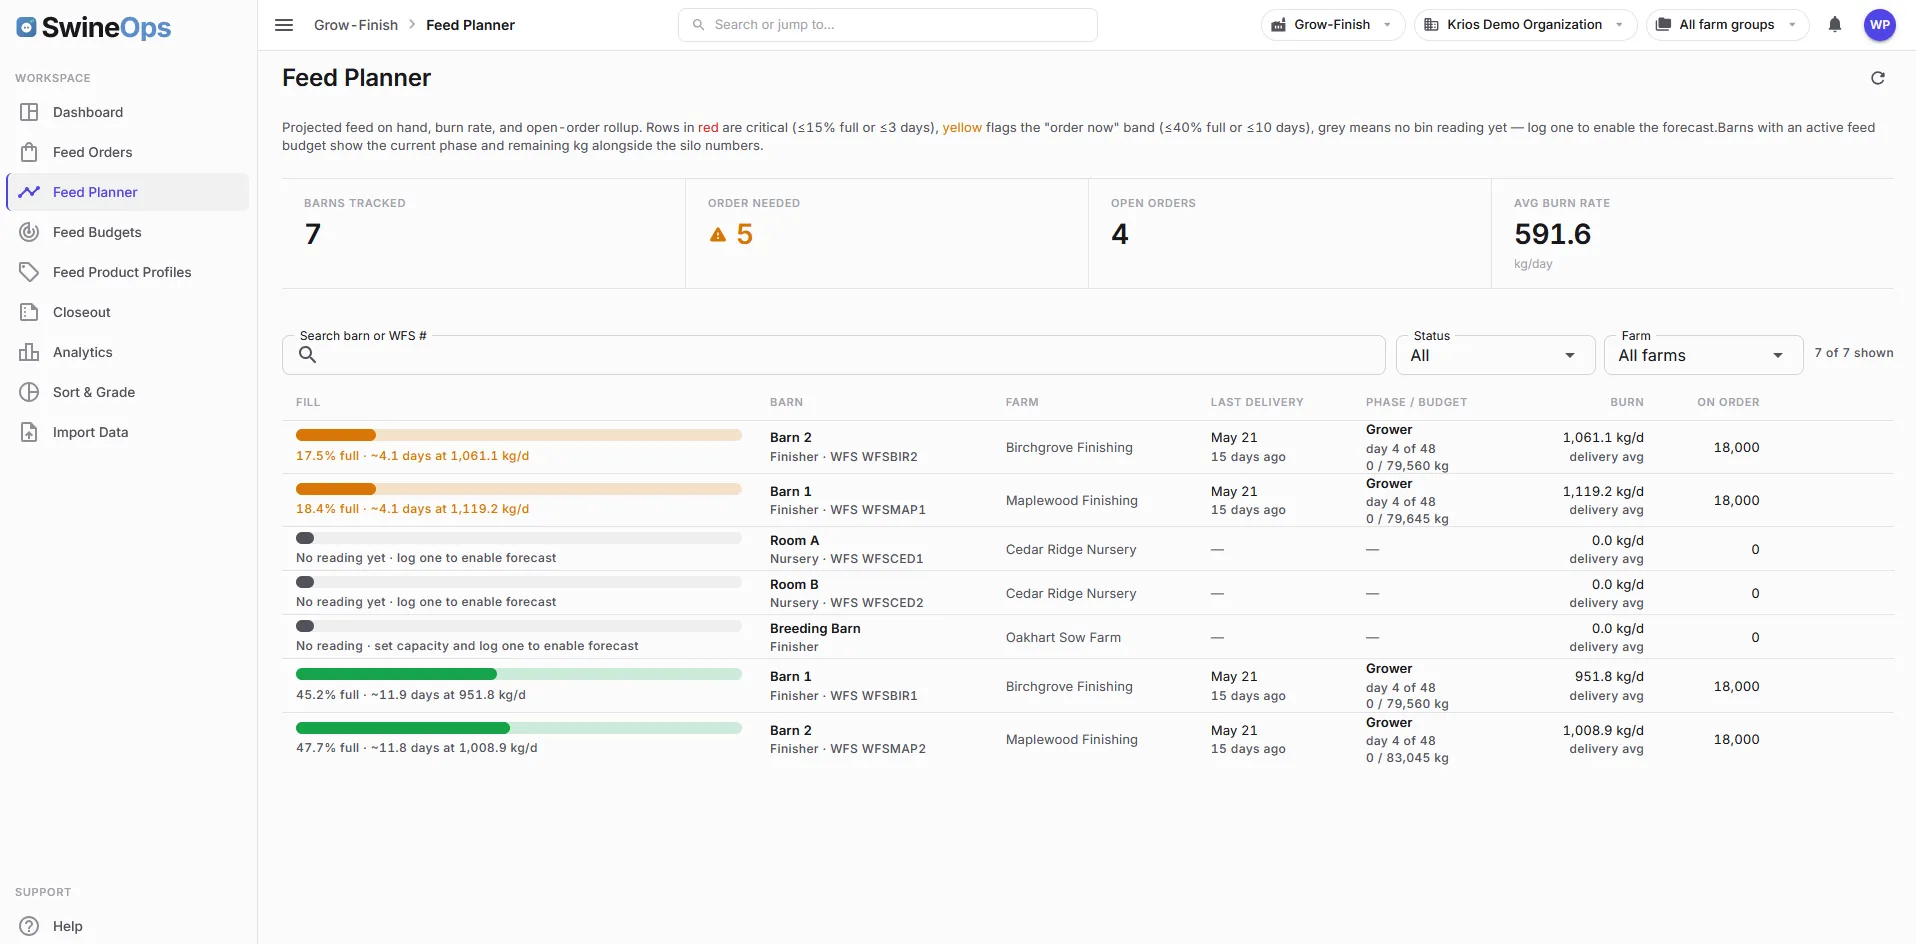Focus the Search barn or WFS field

click(833, 355)
